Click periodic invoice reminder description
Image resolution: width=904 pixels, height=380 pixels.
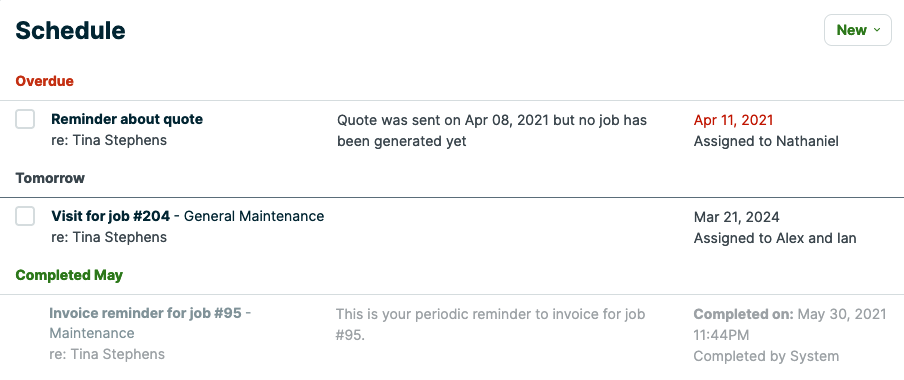(x=490, y=324)
